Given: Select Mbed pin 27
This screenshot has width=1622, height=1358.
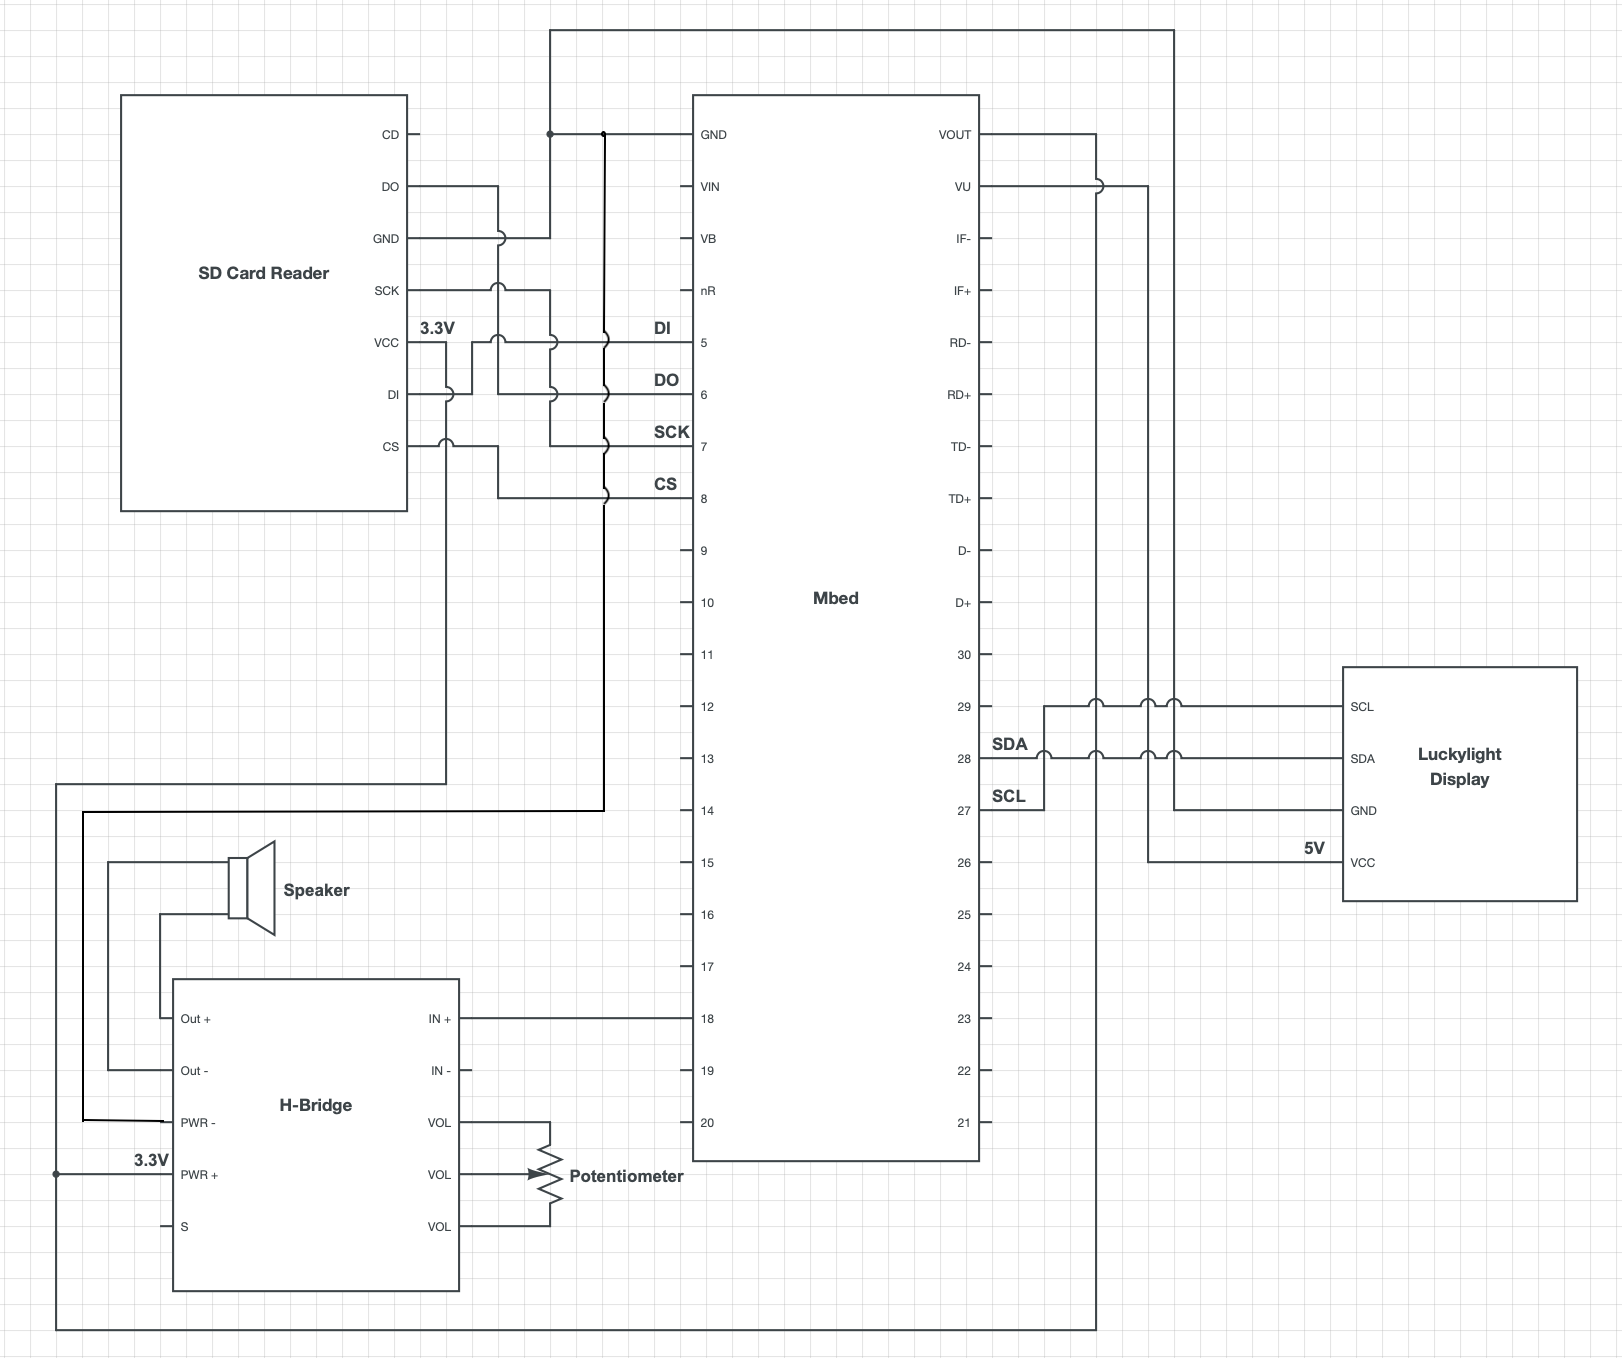Looking at the screenshot, I should click(x=964, y=811).
